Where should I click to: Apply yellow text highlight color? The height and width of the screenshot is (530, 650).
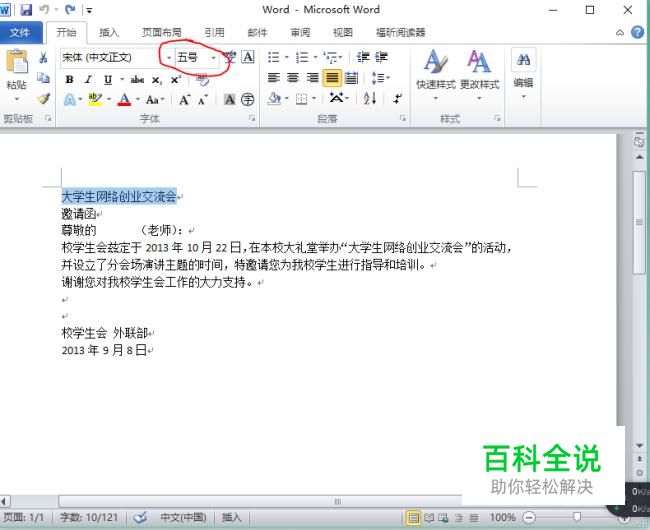click(95, 99)
